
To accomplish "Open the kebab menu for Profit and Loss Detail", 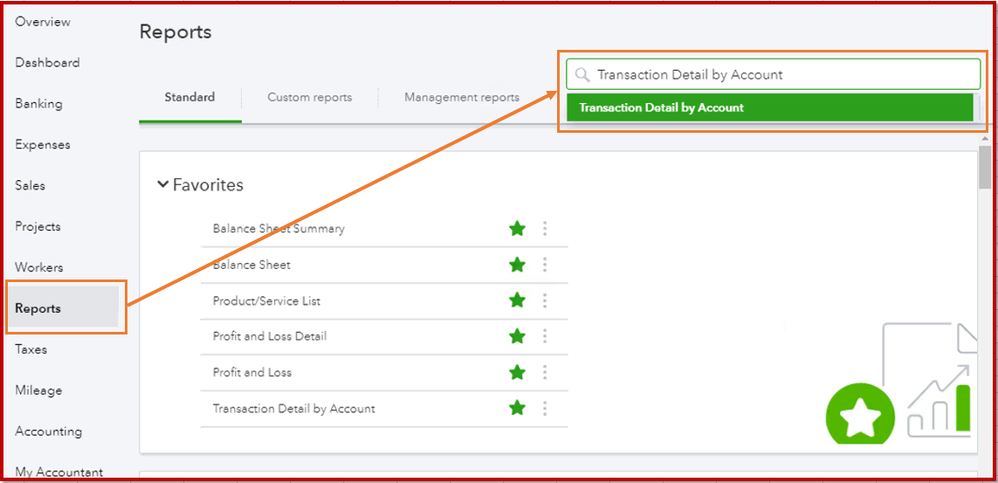I will 544,335.
